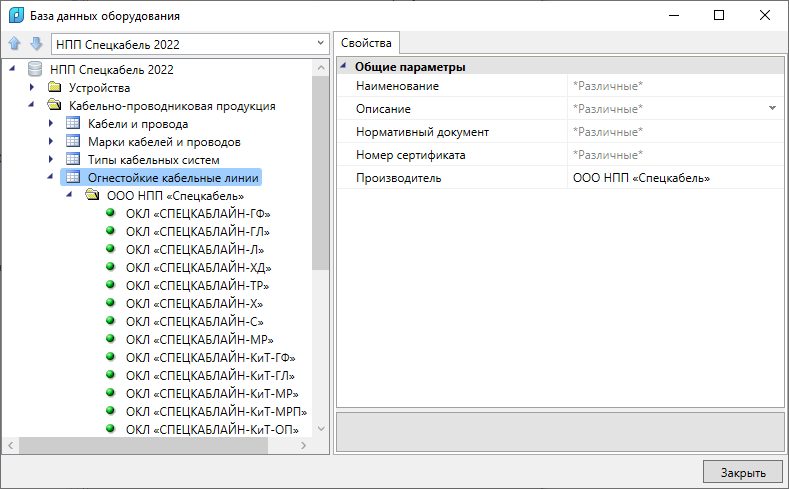Click the open folder icon of Кабельно-проводниковая продукция
This screenshot has height=489, width=789.
[54, 105]
